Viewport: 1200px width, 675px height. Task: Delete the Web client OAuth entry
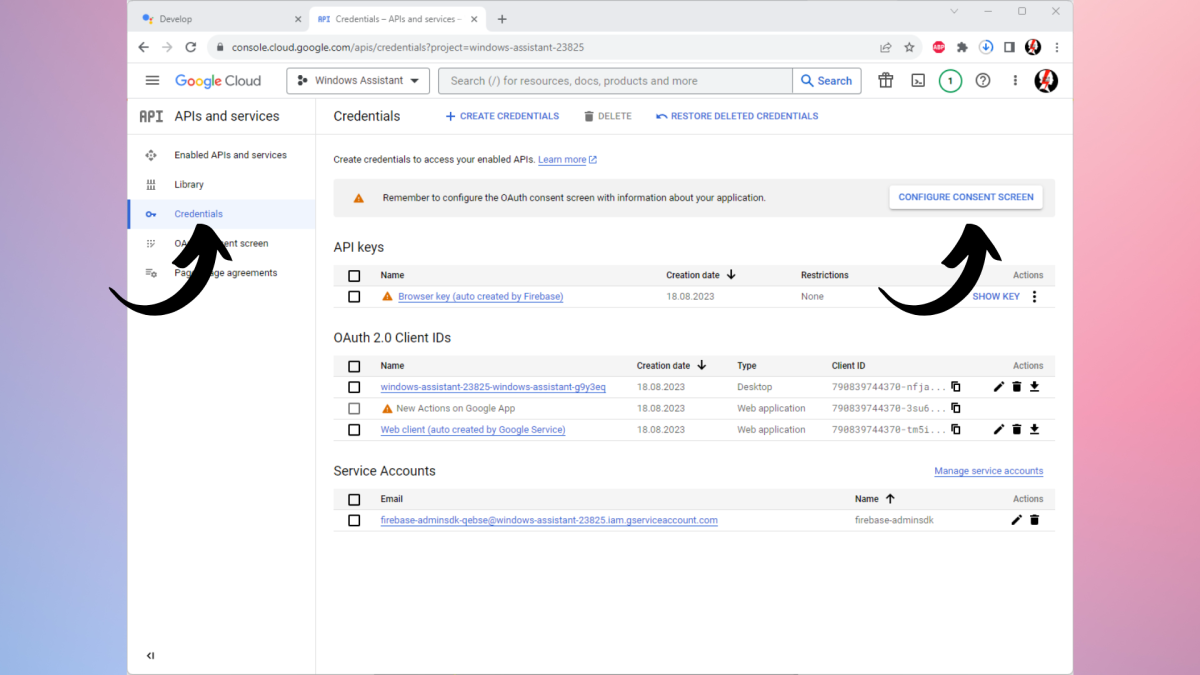(x=1016, y=429)
